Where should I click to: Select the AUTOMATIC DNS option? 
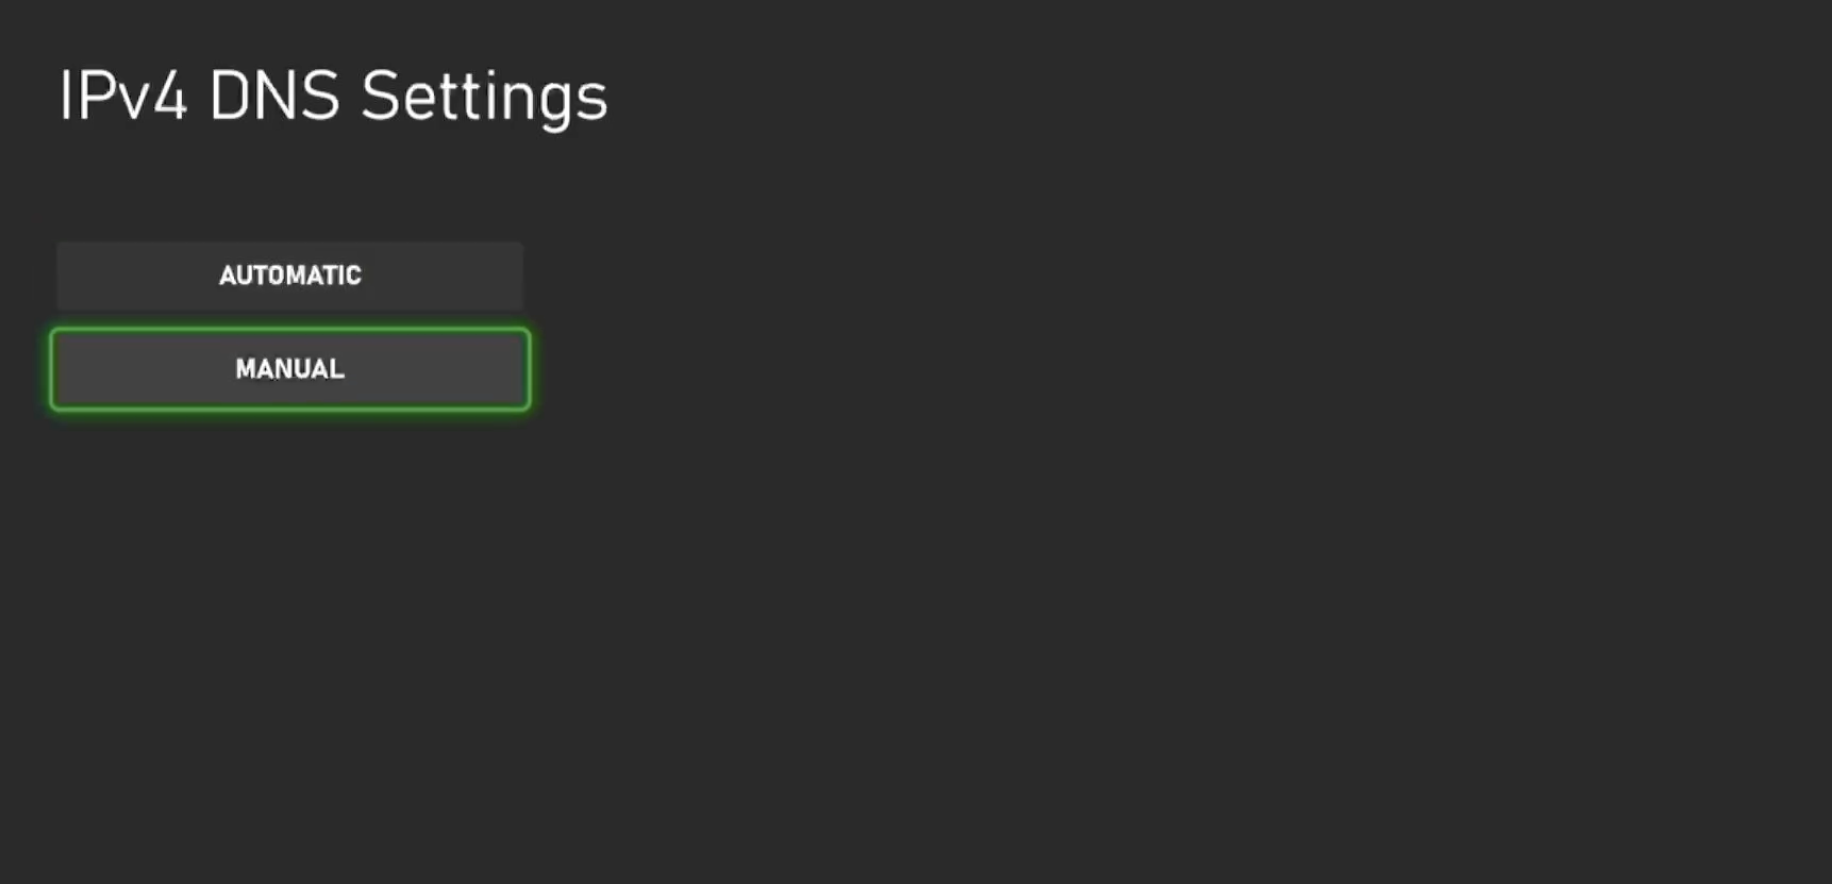pyautogui.click(x=290, y=275)
